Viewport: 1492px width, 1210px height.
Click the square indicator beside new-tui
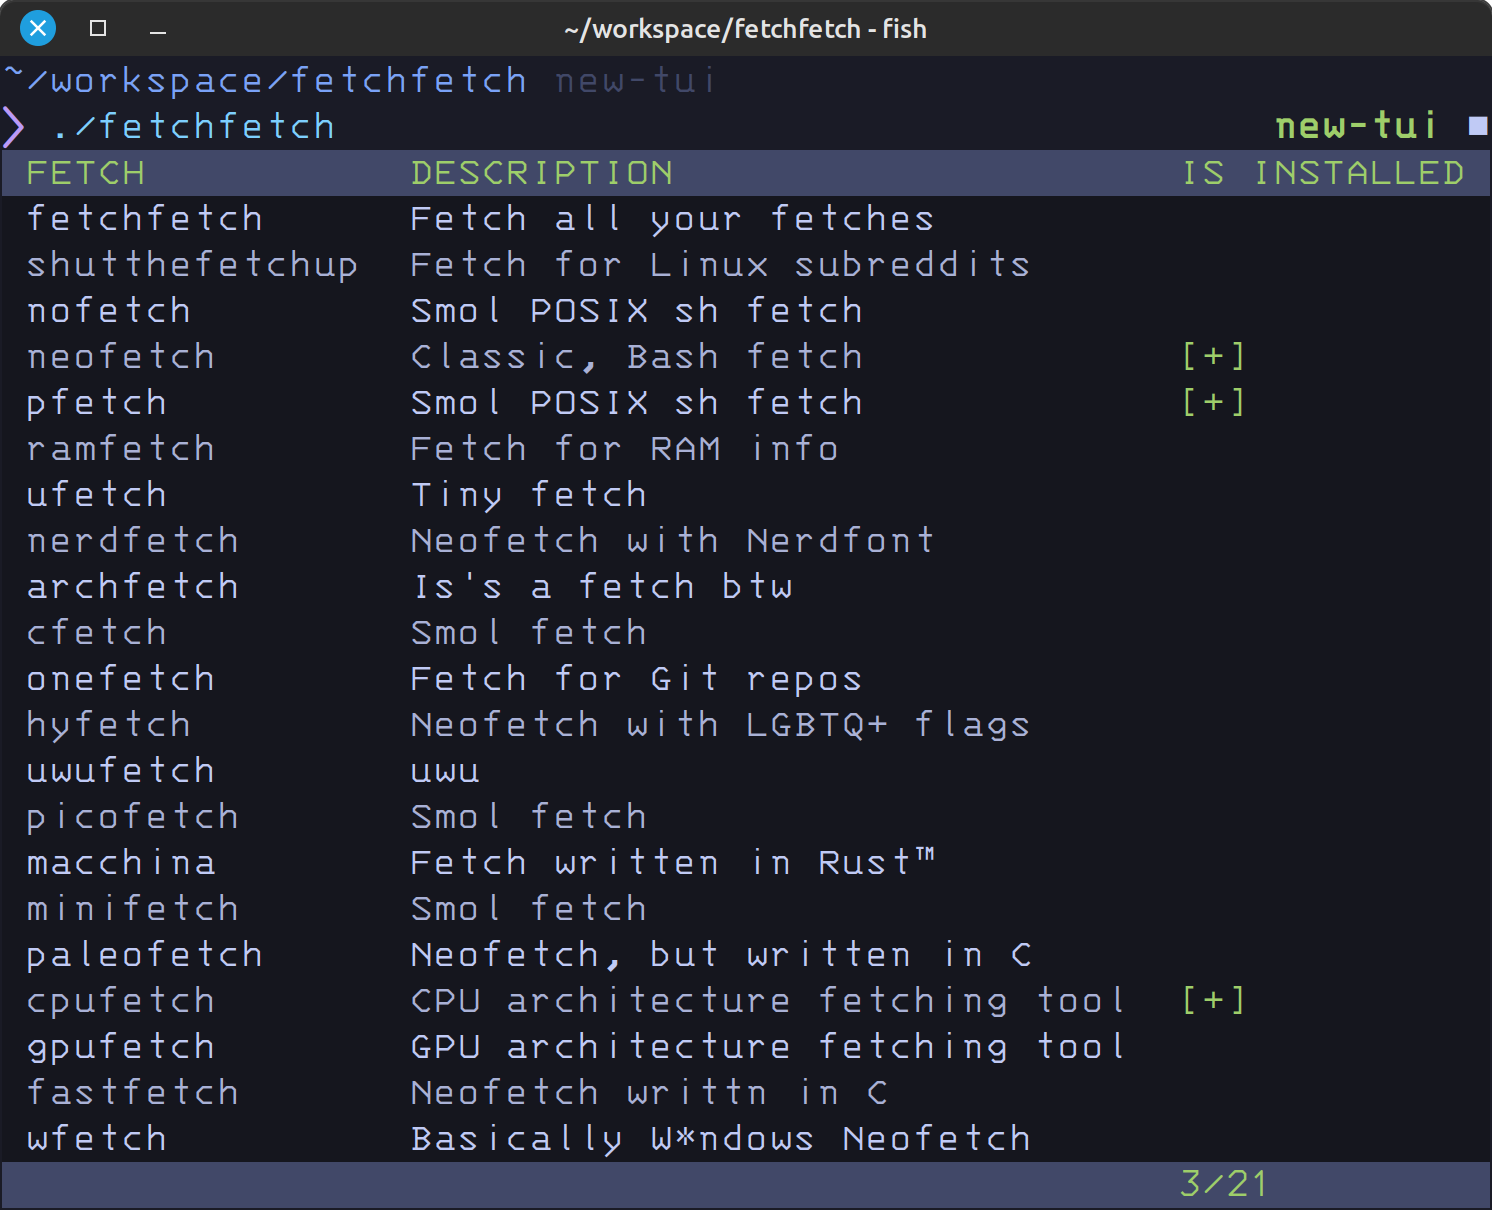click(x=1477, y=126)
